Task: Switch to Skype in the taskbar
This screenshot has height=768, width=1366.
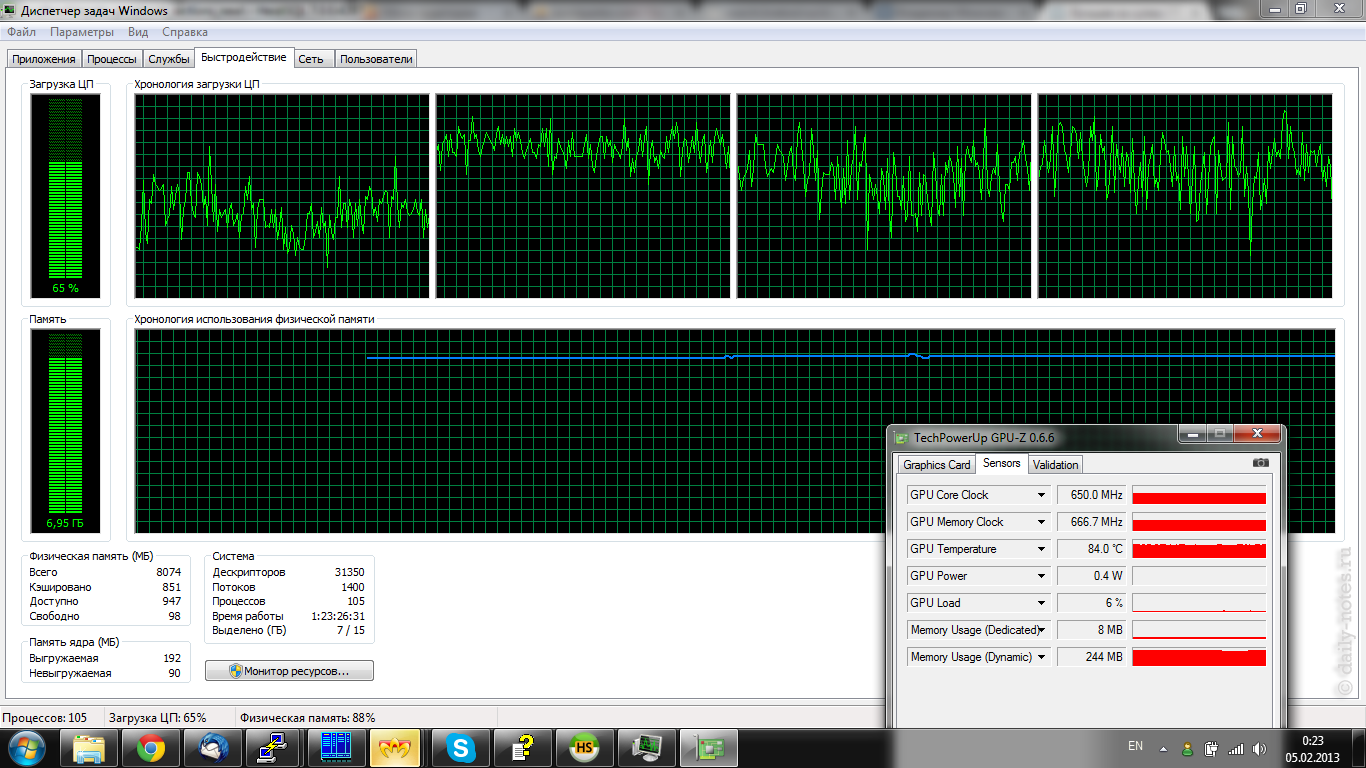Action: [461, 748]
